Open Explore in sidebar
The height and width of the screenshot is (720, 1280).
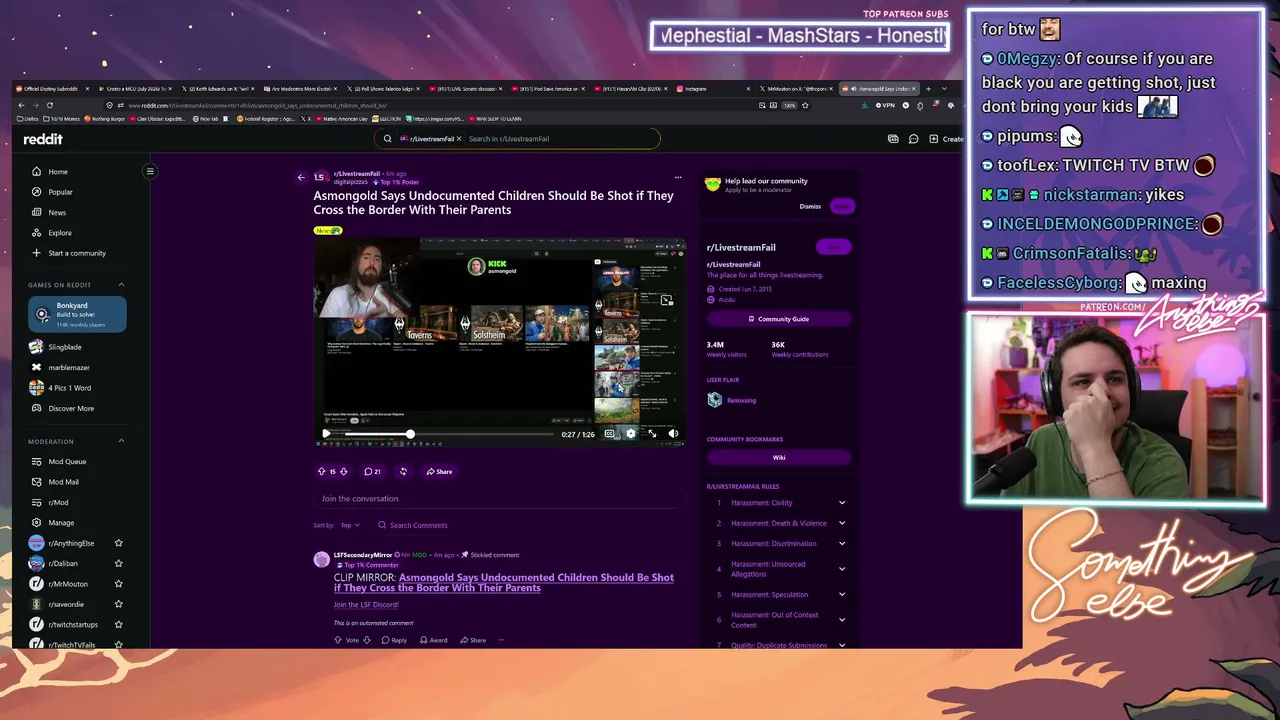click(x=60, y=233)
